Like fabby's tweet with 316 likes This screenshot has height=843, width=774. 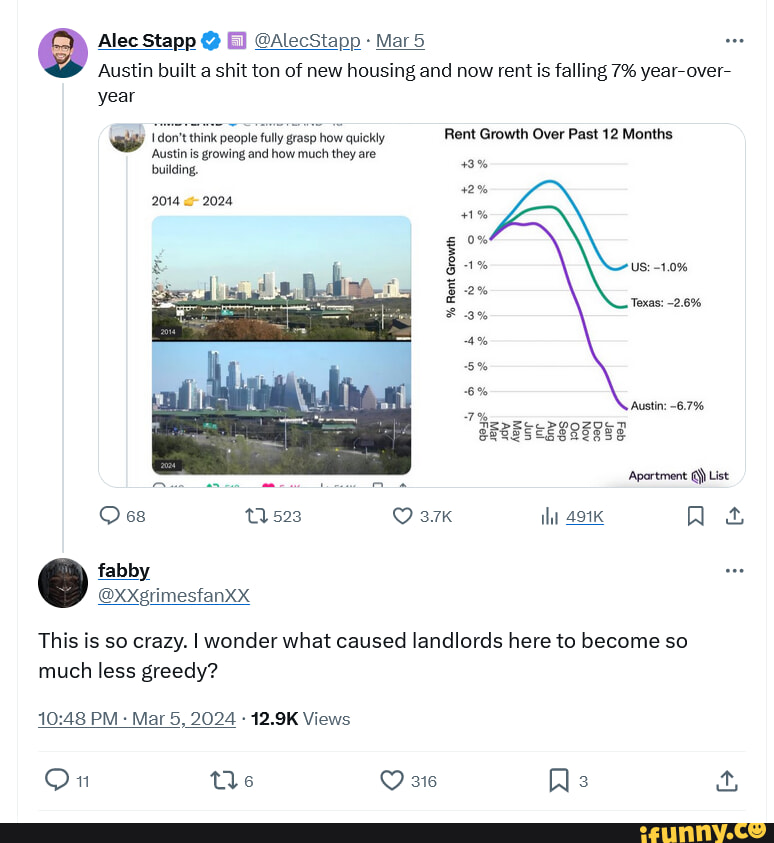tap(393, 781)
